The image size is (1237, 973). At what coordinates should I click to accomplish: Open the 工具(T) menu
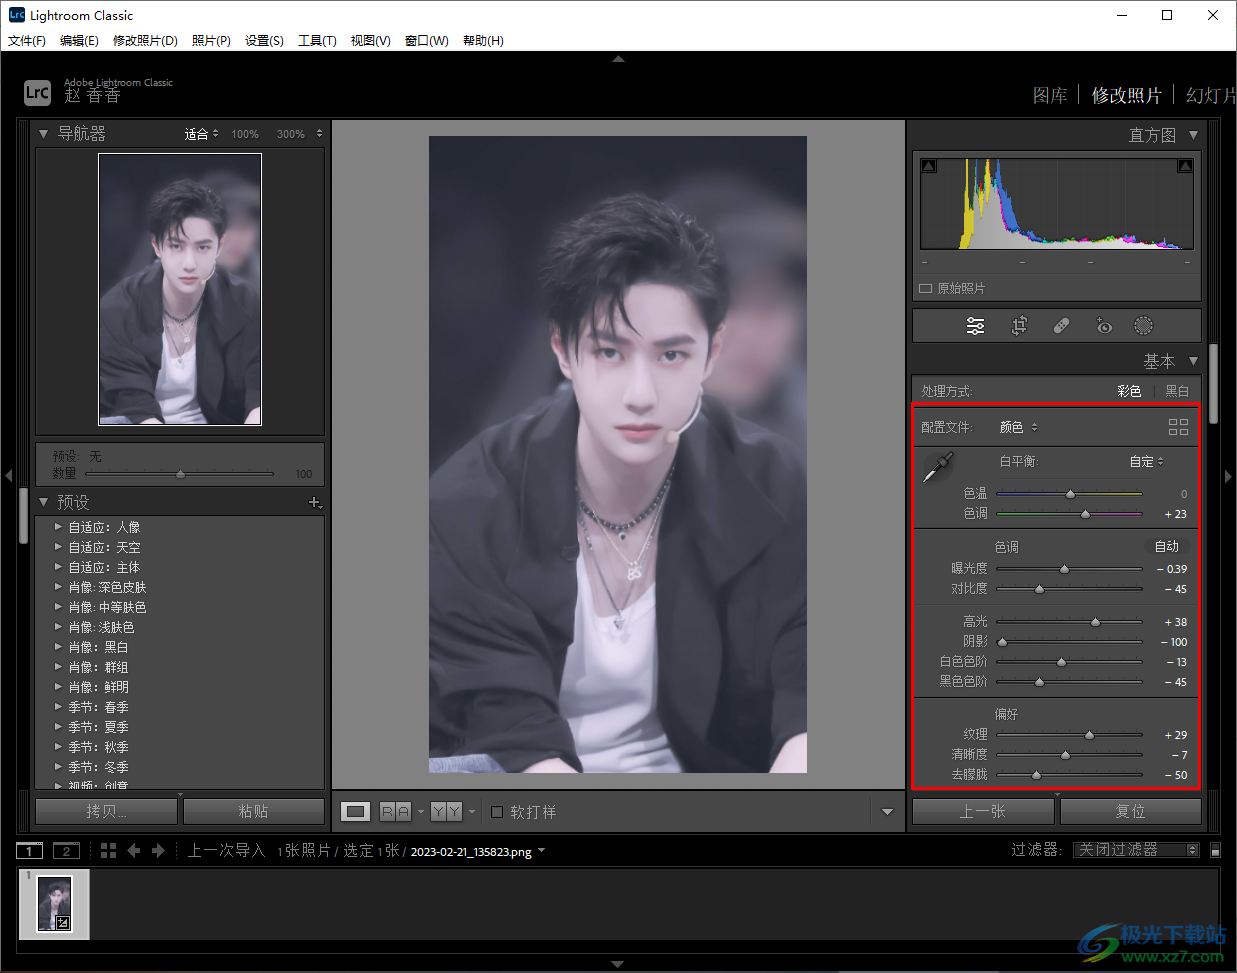coord(317,41)
